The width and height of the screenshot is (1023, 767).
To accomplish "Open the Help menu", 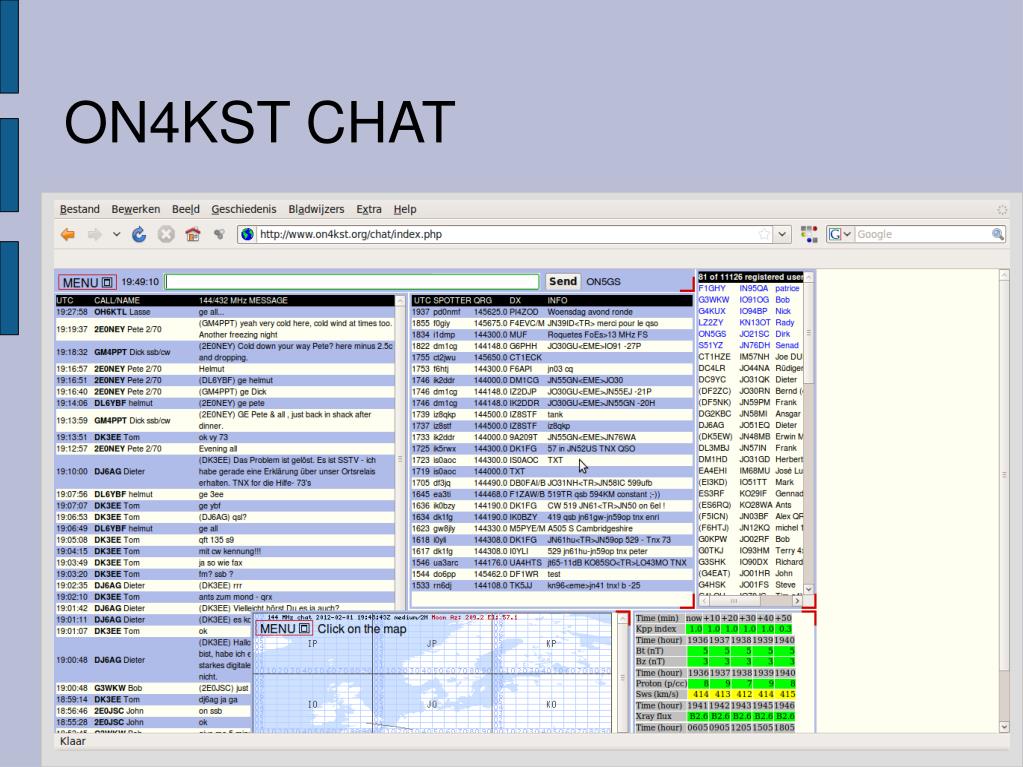I will (x=405, y=209).
